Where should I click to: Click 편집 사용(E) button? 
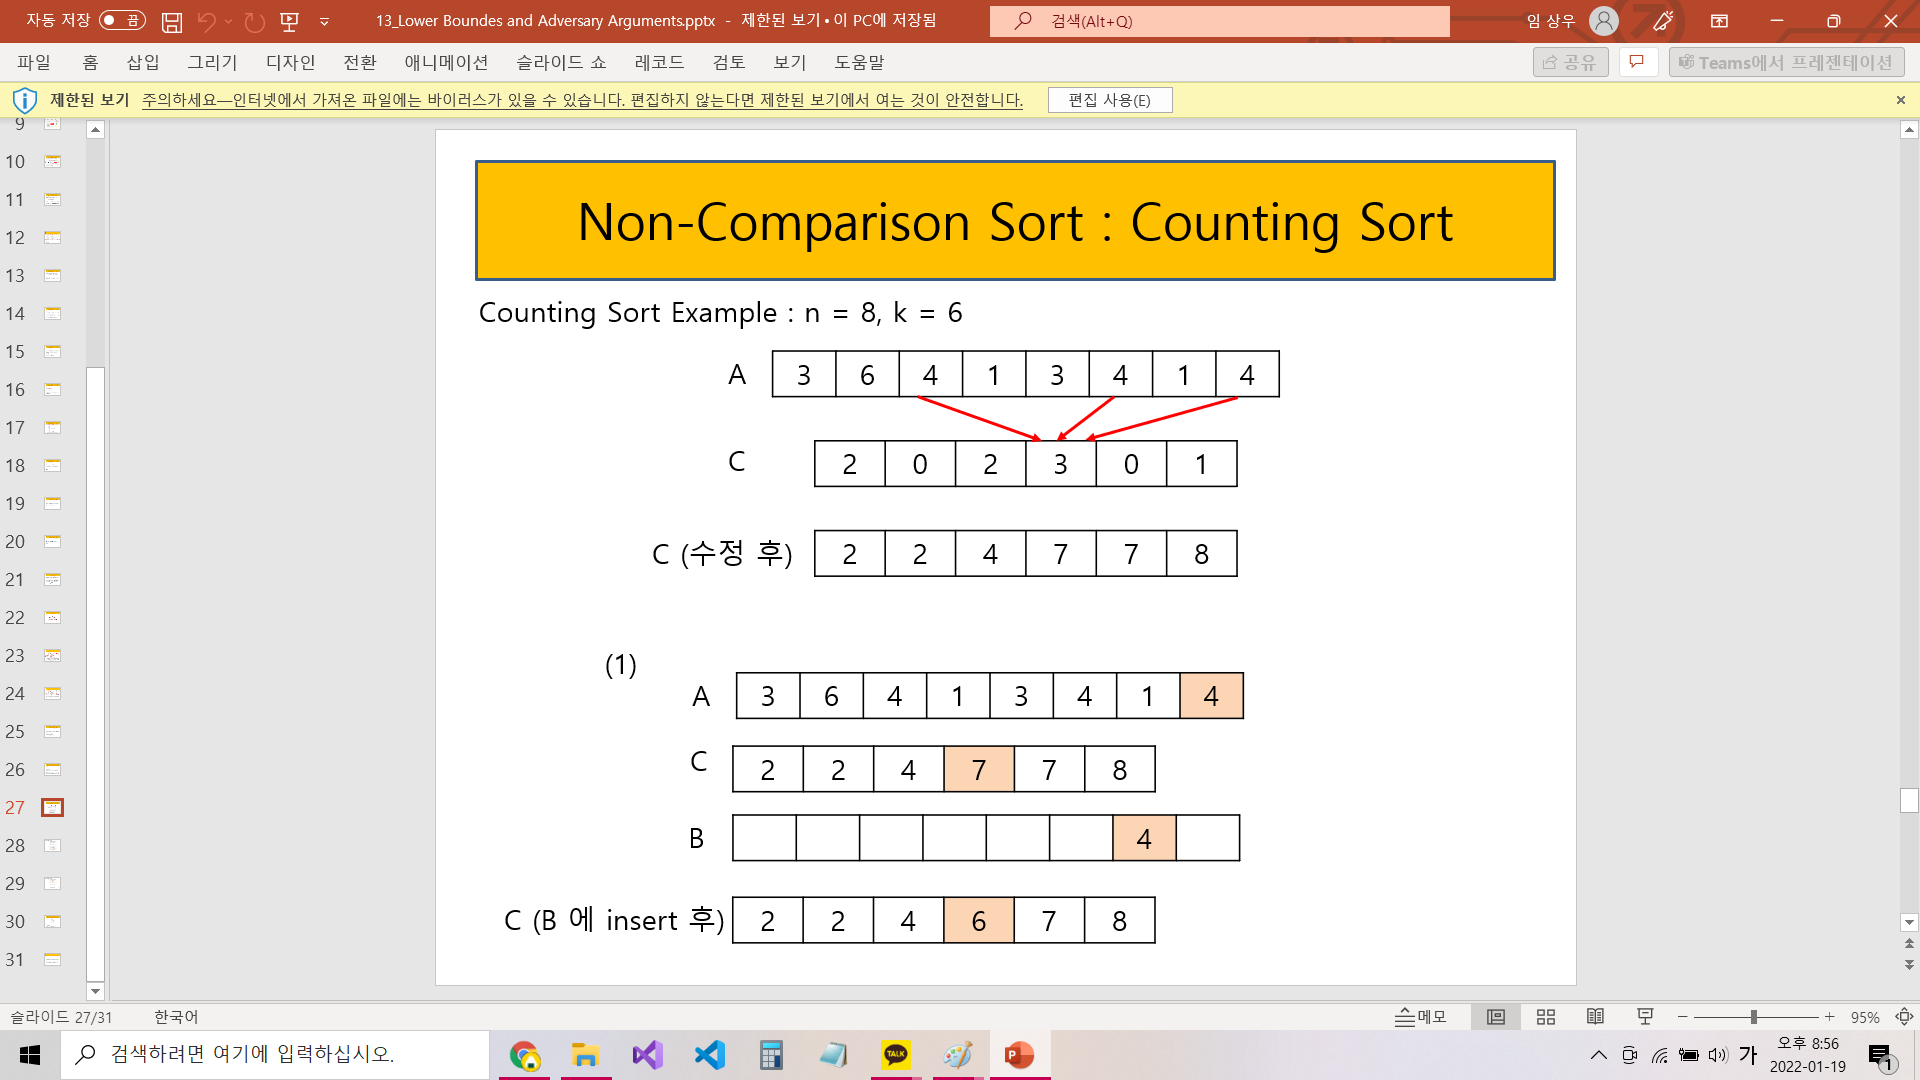pos(1109,100)
